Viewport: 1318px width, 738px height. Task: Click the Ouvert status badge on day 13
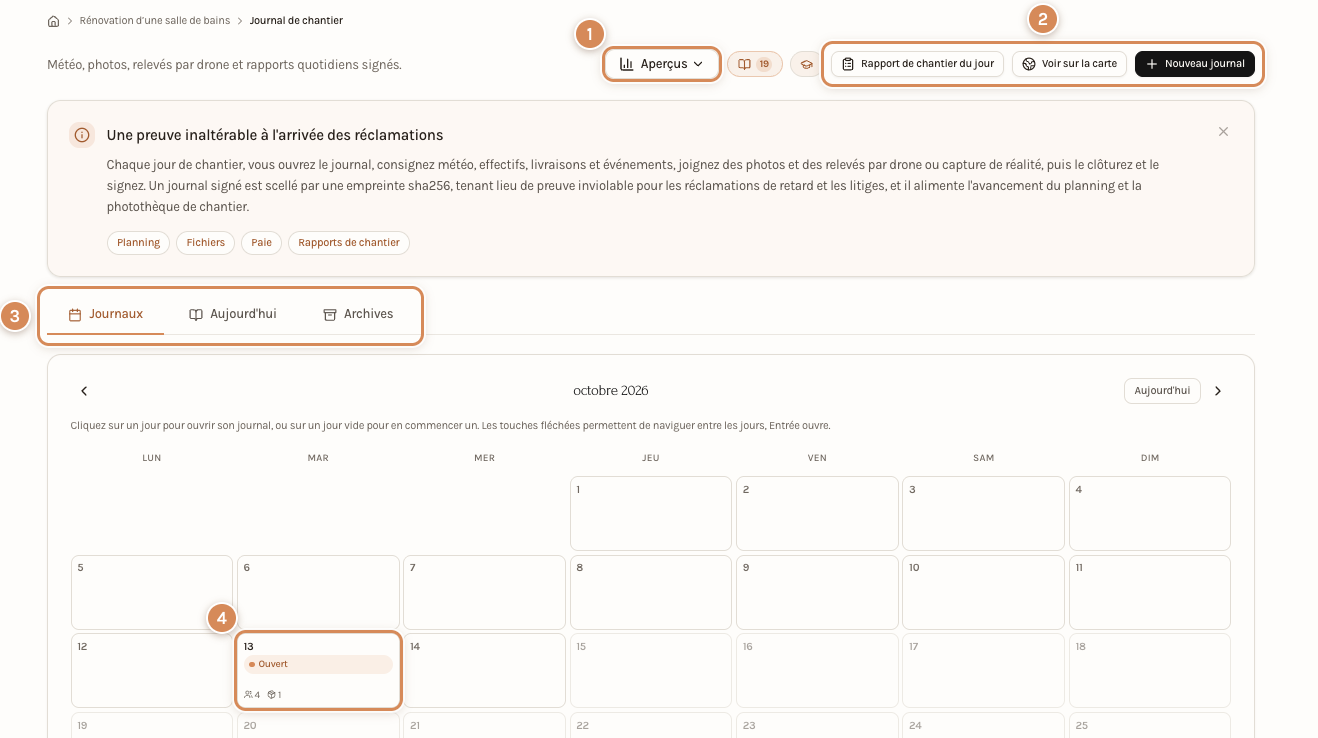tap(318, 664)
